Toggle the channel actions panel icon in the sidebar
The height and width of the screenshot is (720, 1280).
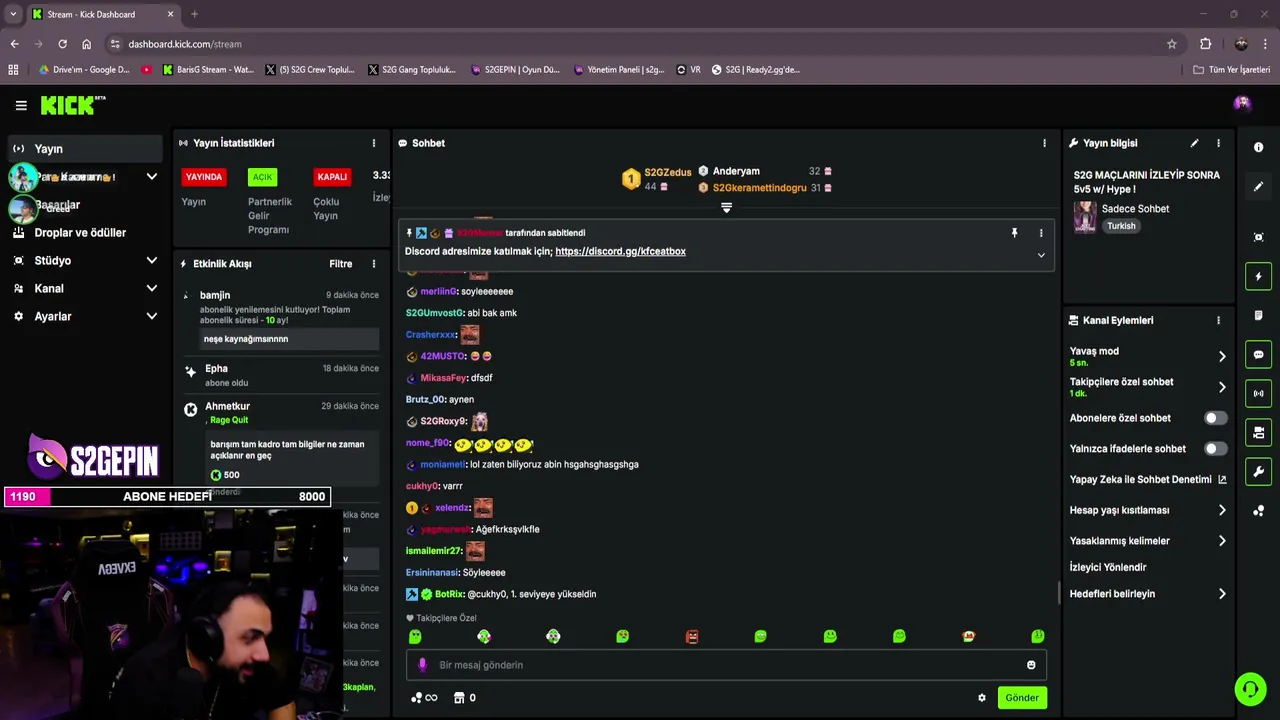1258,432
